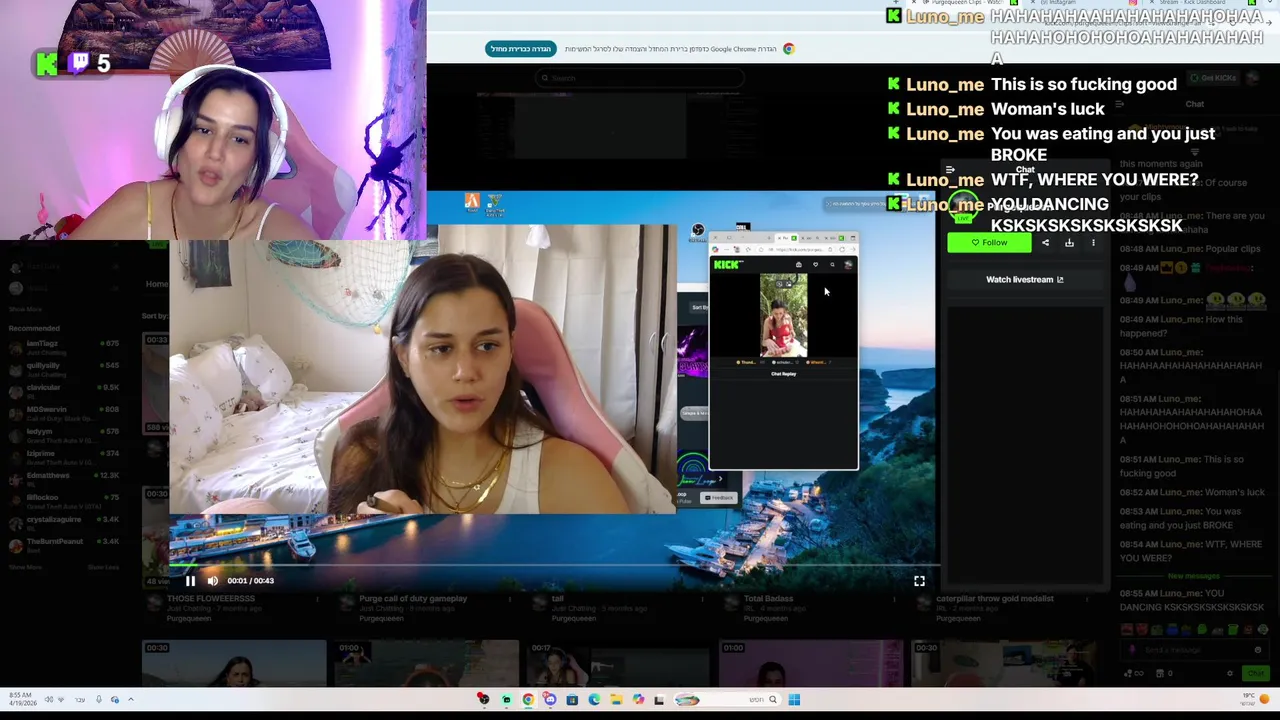This screenshot has width=1280, height=720.
Task: Collapse recommended list with Show Less
Action: 103,567
